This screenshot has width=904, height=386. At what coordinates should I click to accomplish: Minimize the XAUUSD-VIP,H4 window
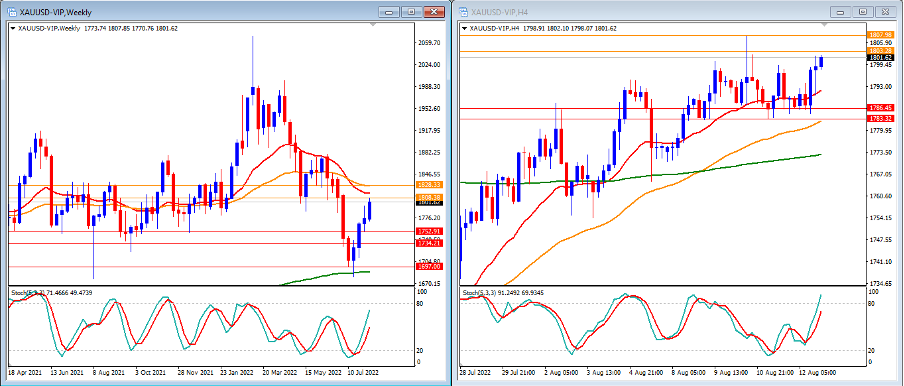[x=841, y=12]
